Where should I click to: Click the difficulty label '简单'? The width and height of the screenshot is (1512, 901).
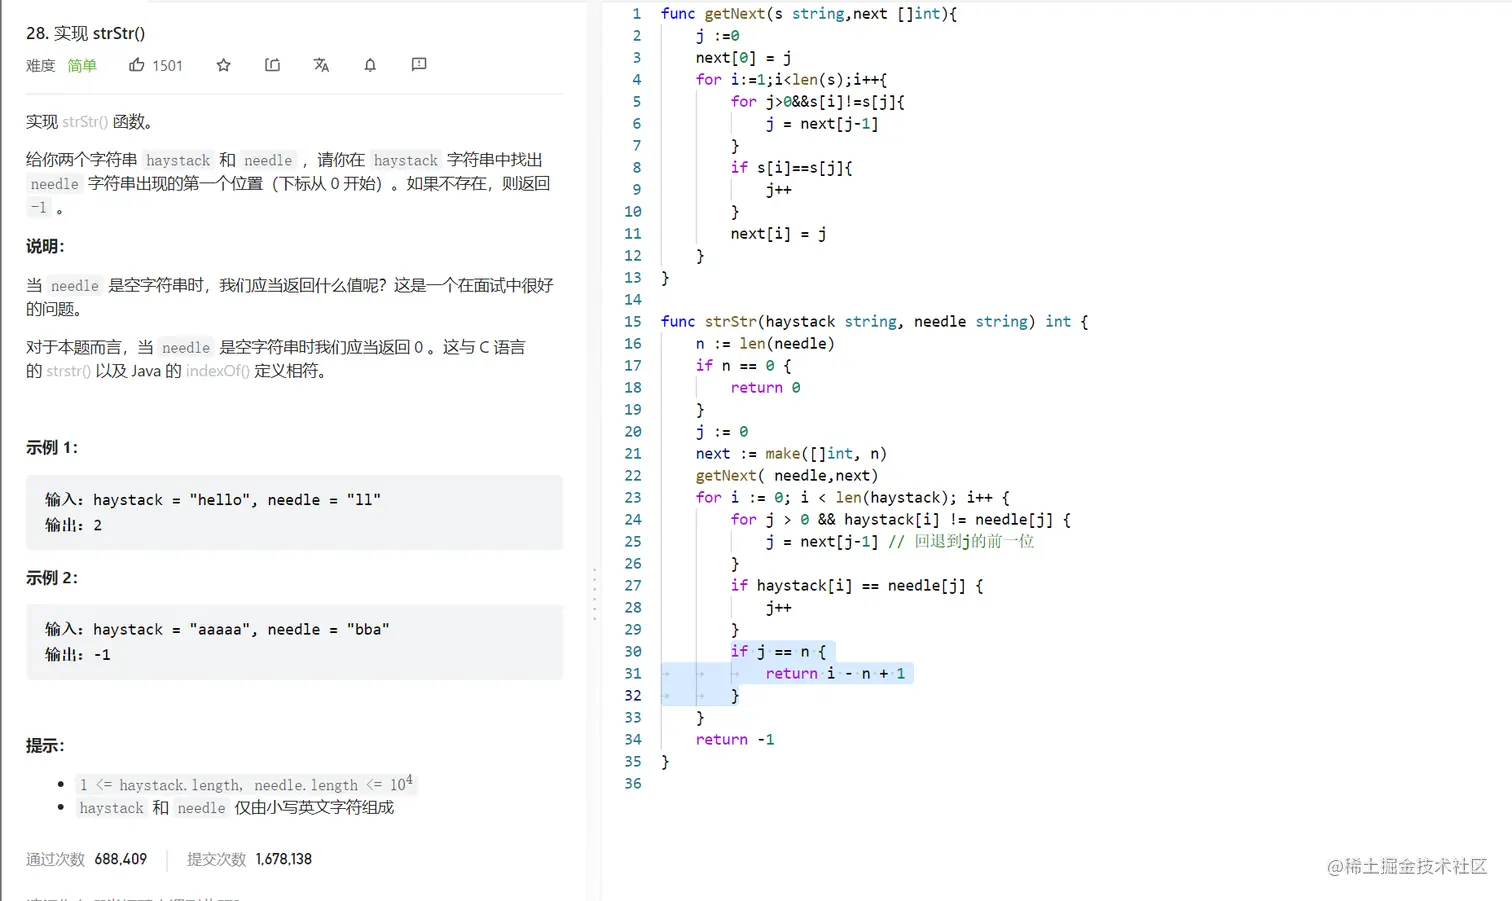click(x=82, y=66)
